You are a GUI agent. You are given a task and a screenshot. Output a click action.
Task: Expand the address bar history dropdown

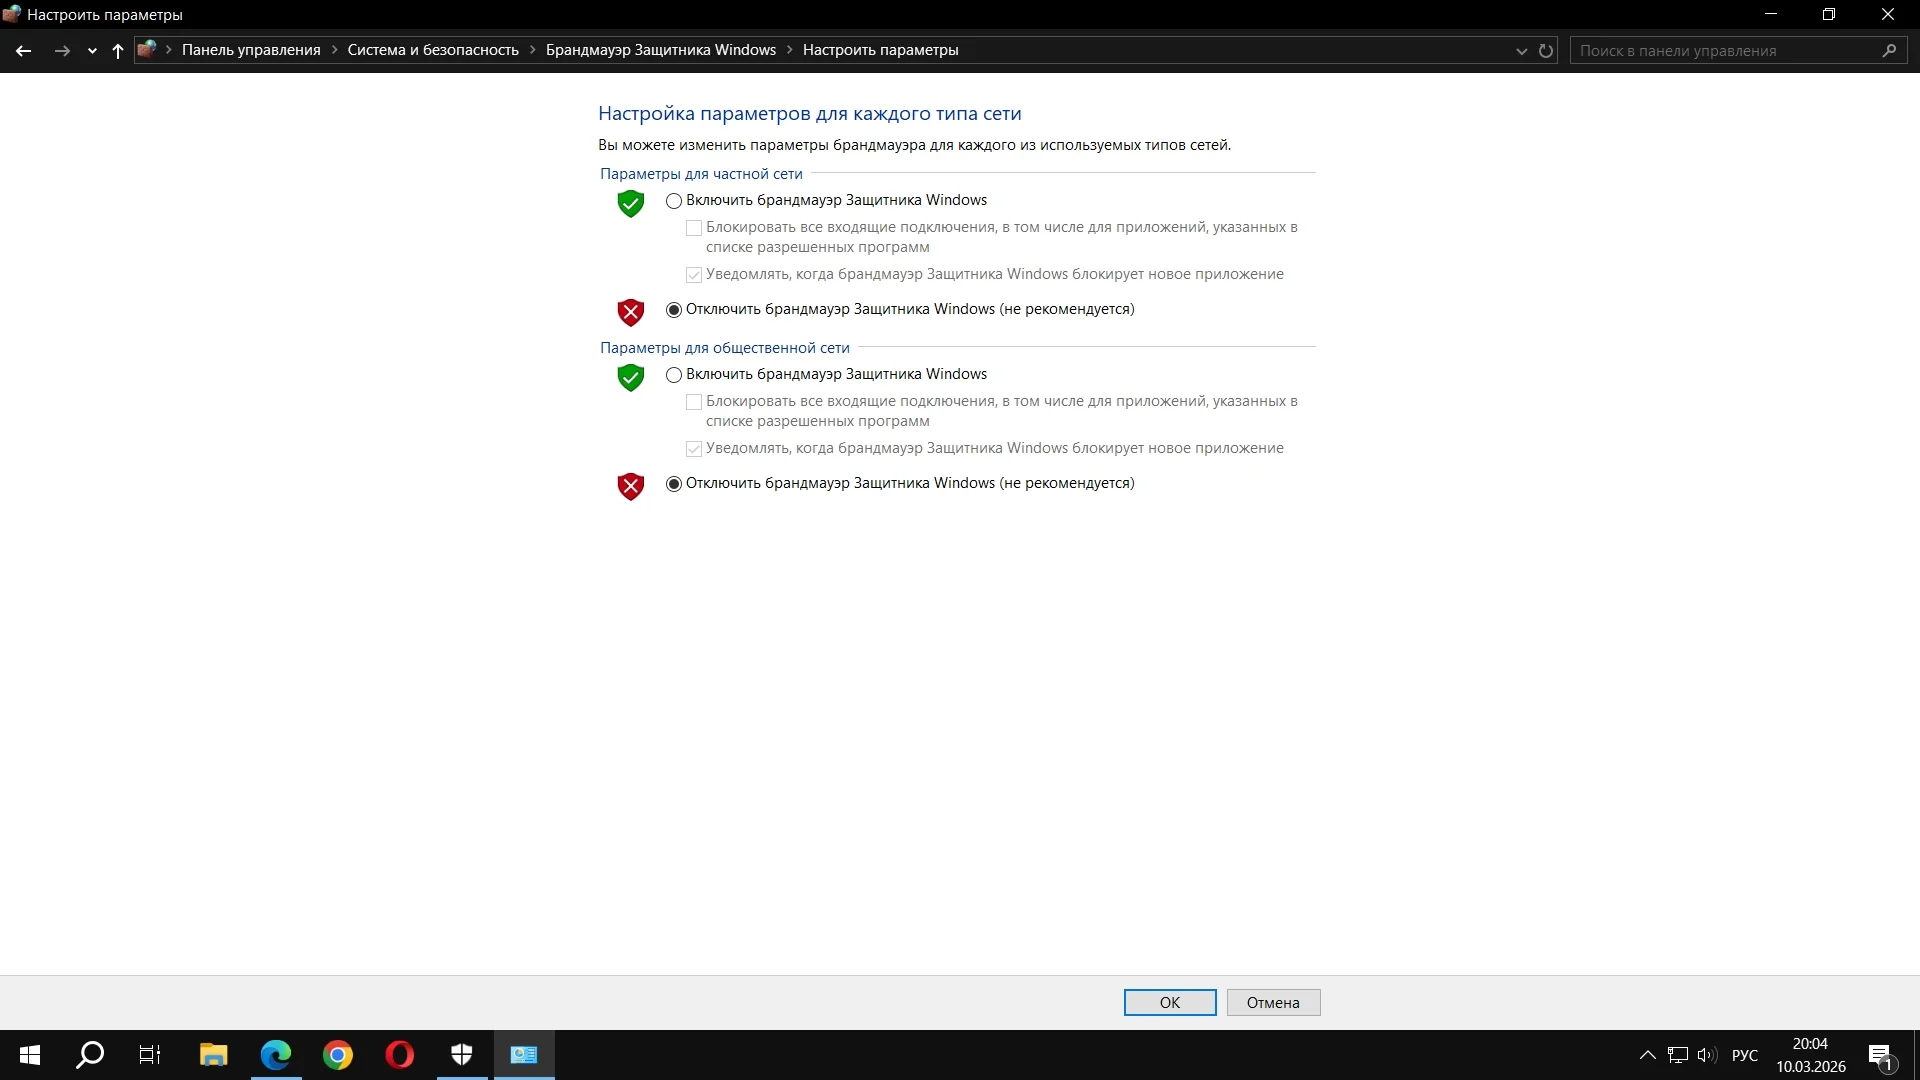click(1521, 50)
